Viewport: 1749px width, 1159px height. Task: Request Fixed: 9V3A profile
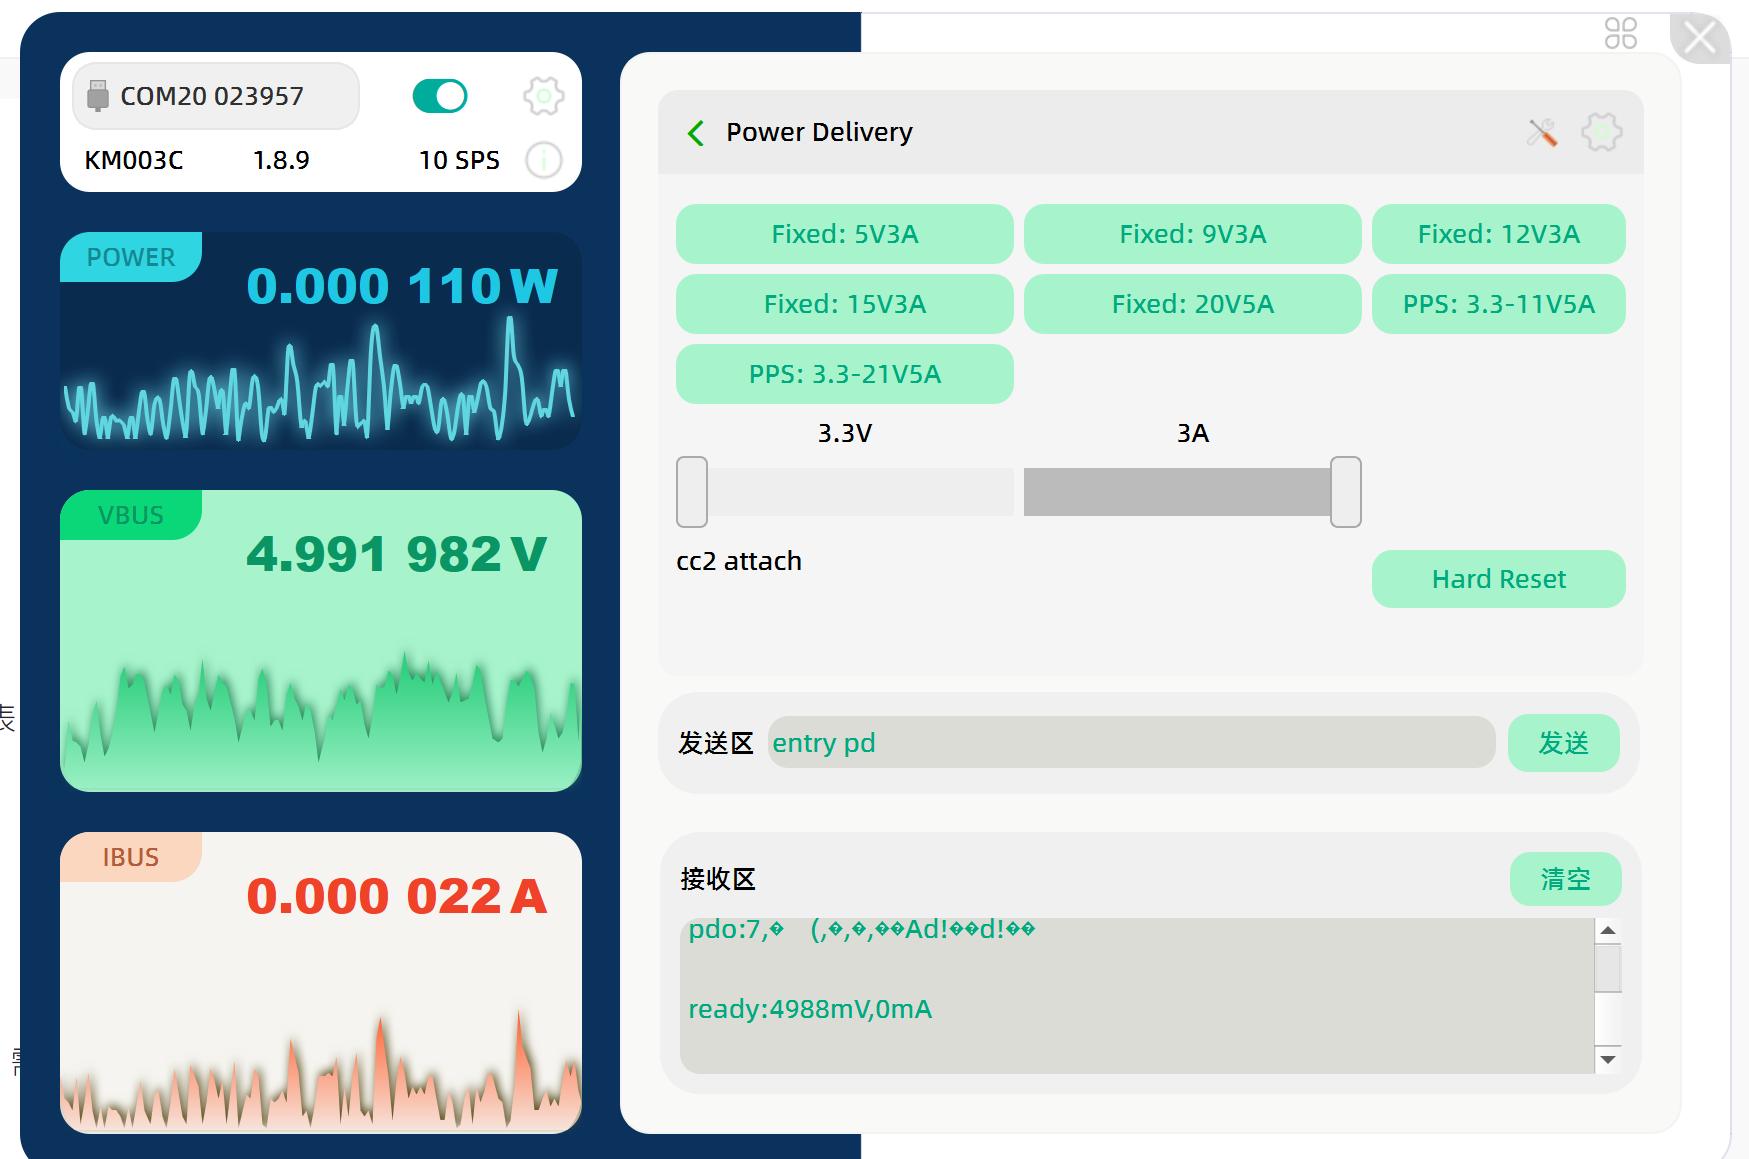(x=1192, y=234)
